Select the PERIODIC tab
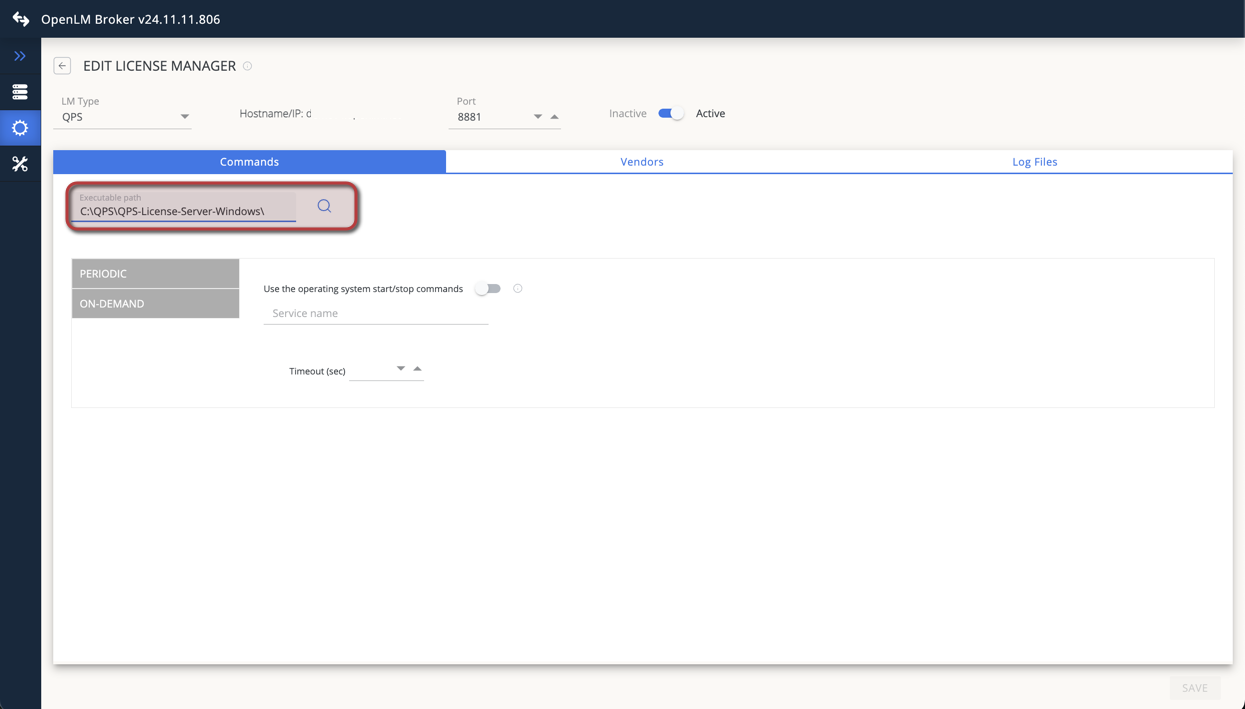 tap(155, 272)
